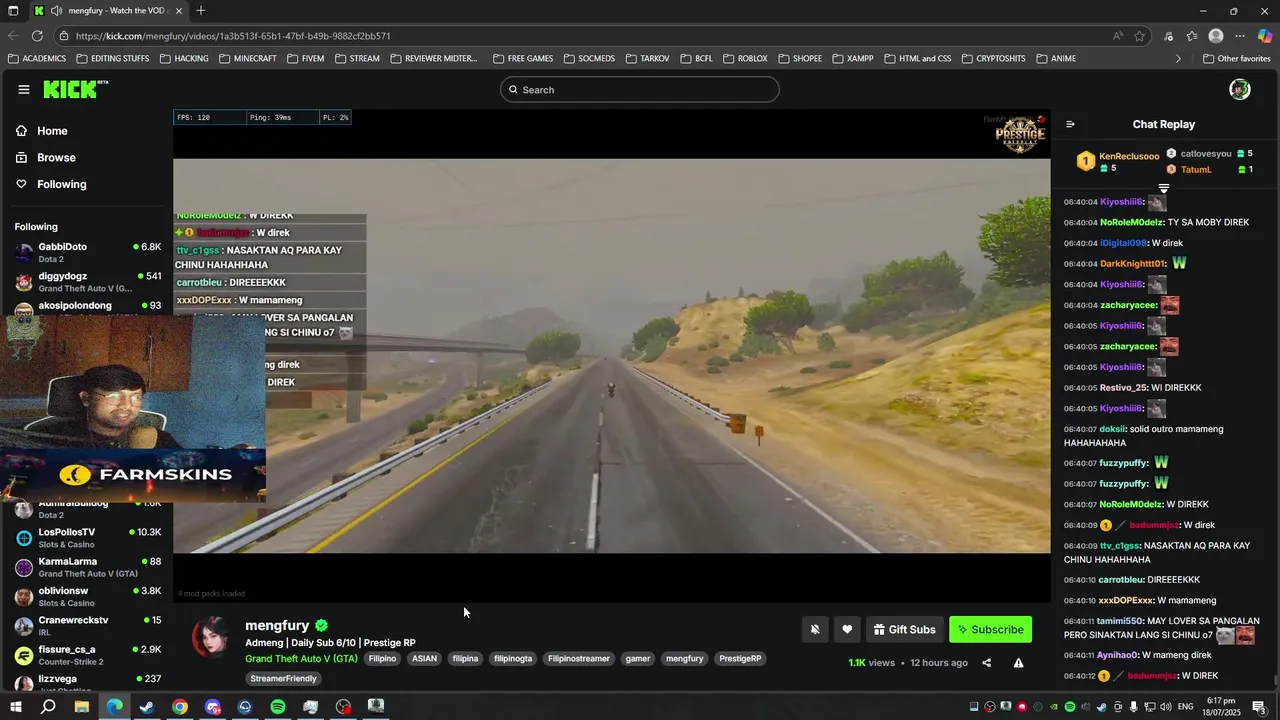Collapse the Chat Replay panel
1280x720 pixels.
click(1070, 124)
